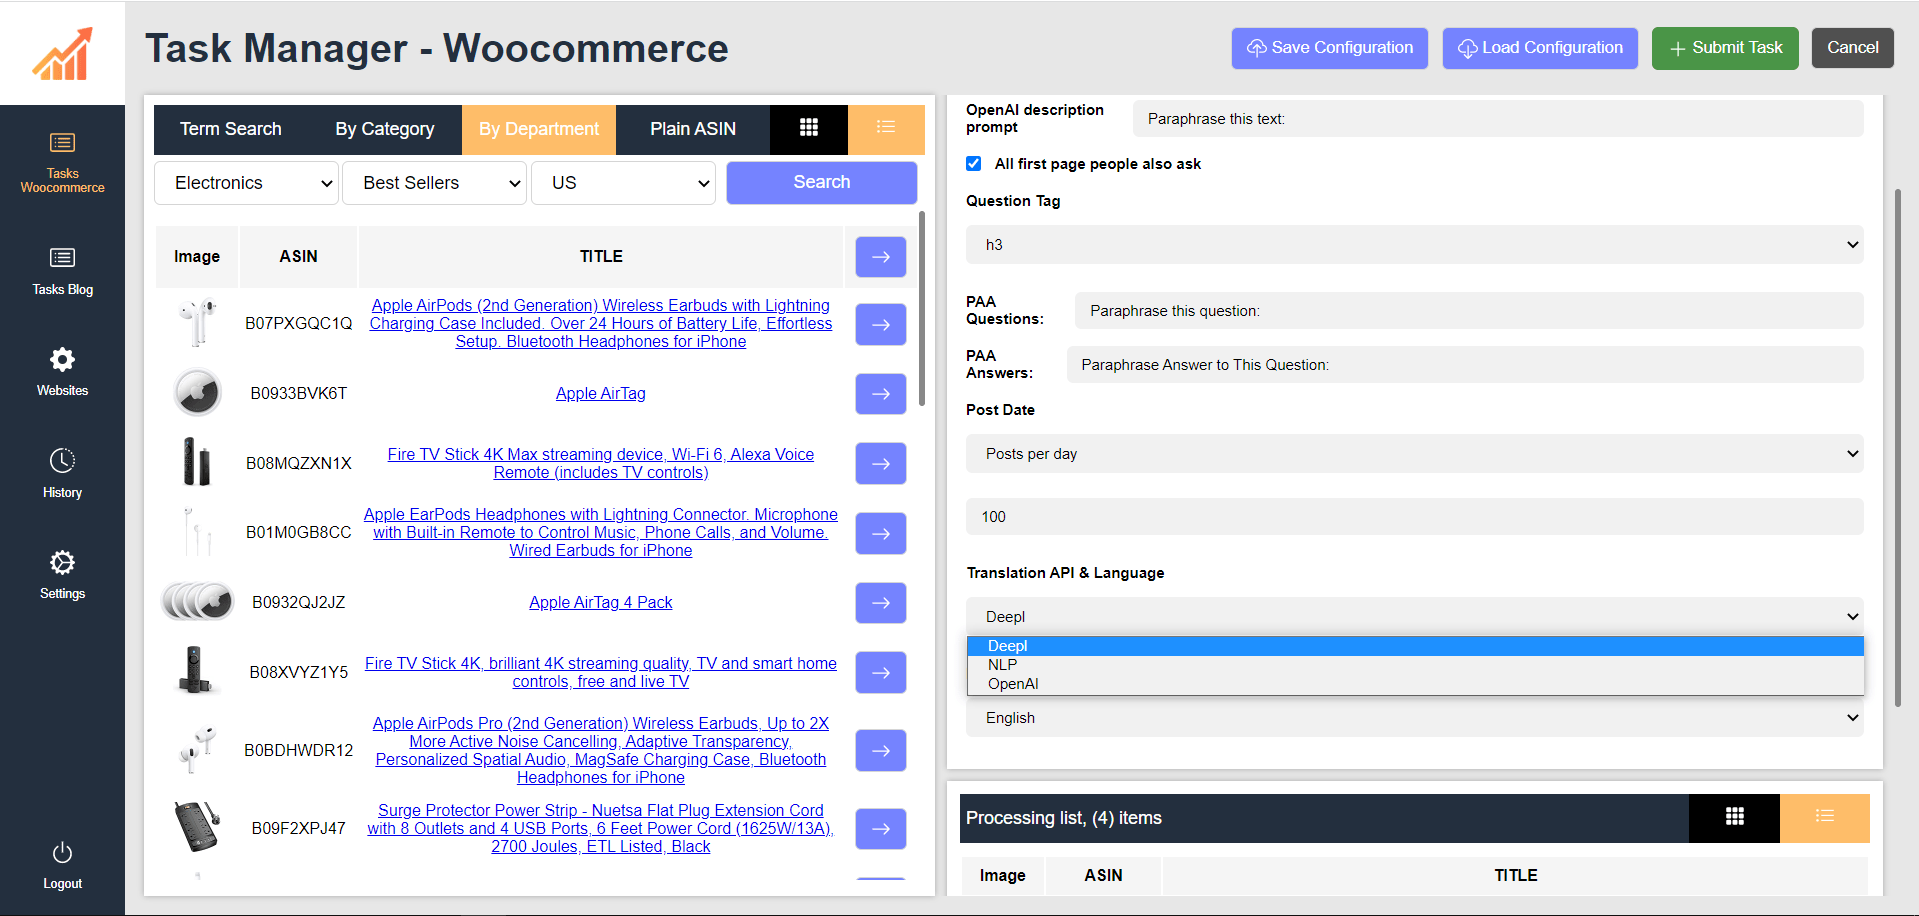The width and height of the screenshot is (1919, 916).
Task: Add Apple AirTag 4 Pack via arrow
Action: pos(881,603)
